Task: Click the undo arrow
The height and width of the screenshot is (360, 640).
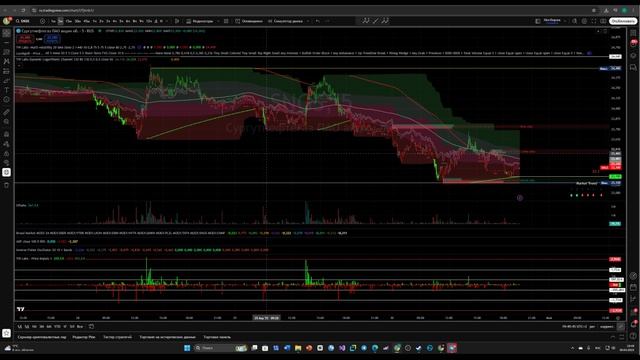Action: (318, 21)
